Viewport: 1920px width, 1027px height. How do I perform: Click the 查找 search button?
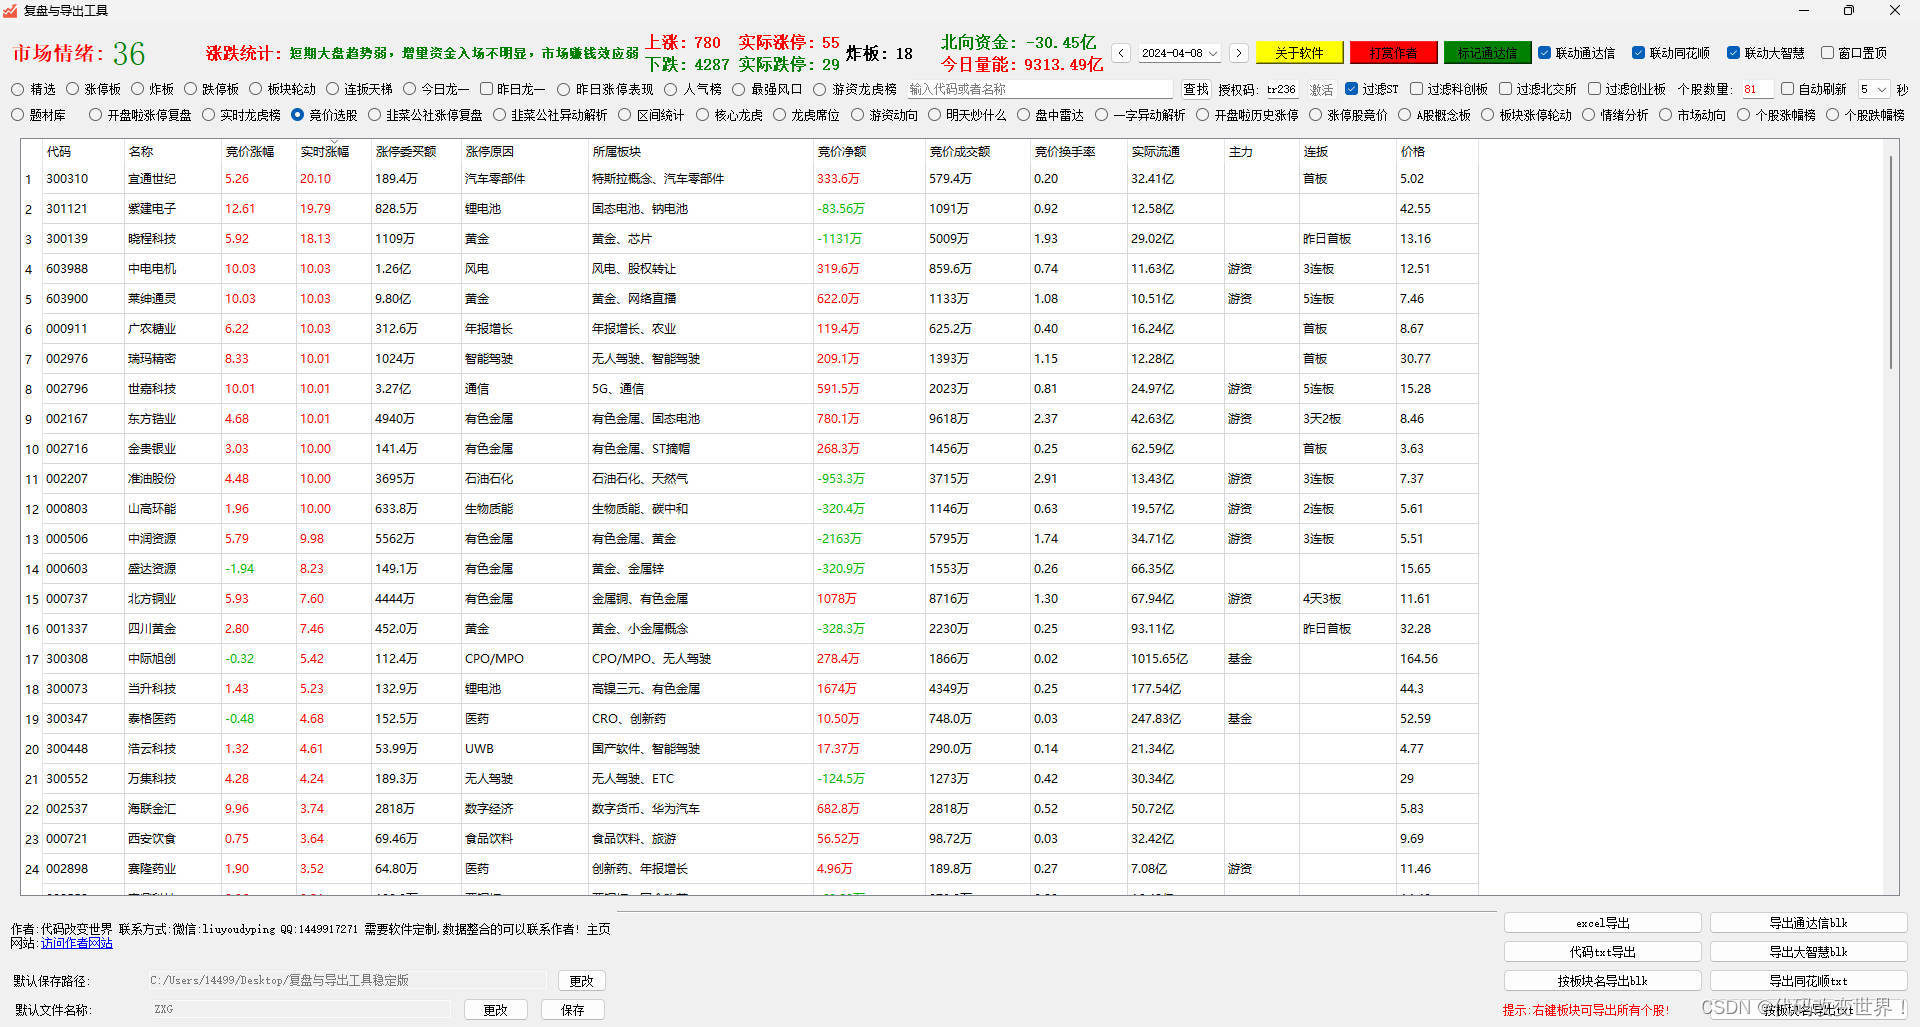tap(1196, 89)
